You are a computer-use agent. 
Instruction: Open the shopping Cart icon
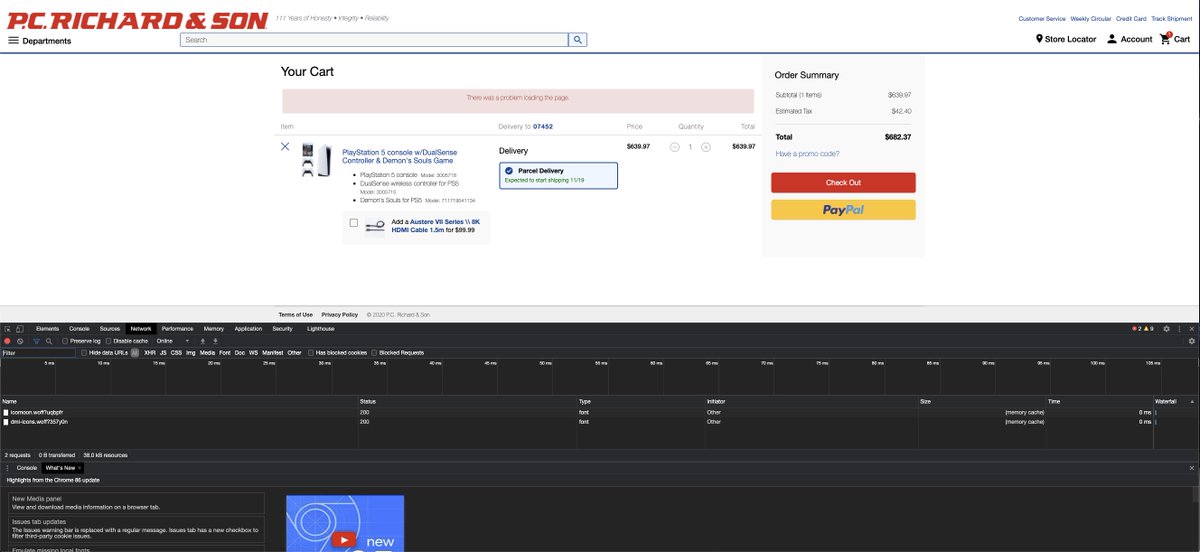click(x=1165, y=38)
